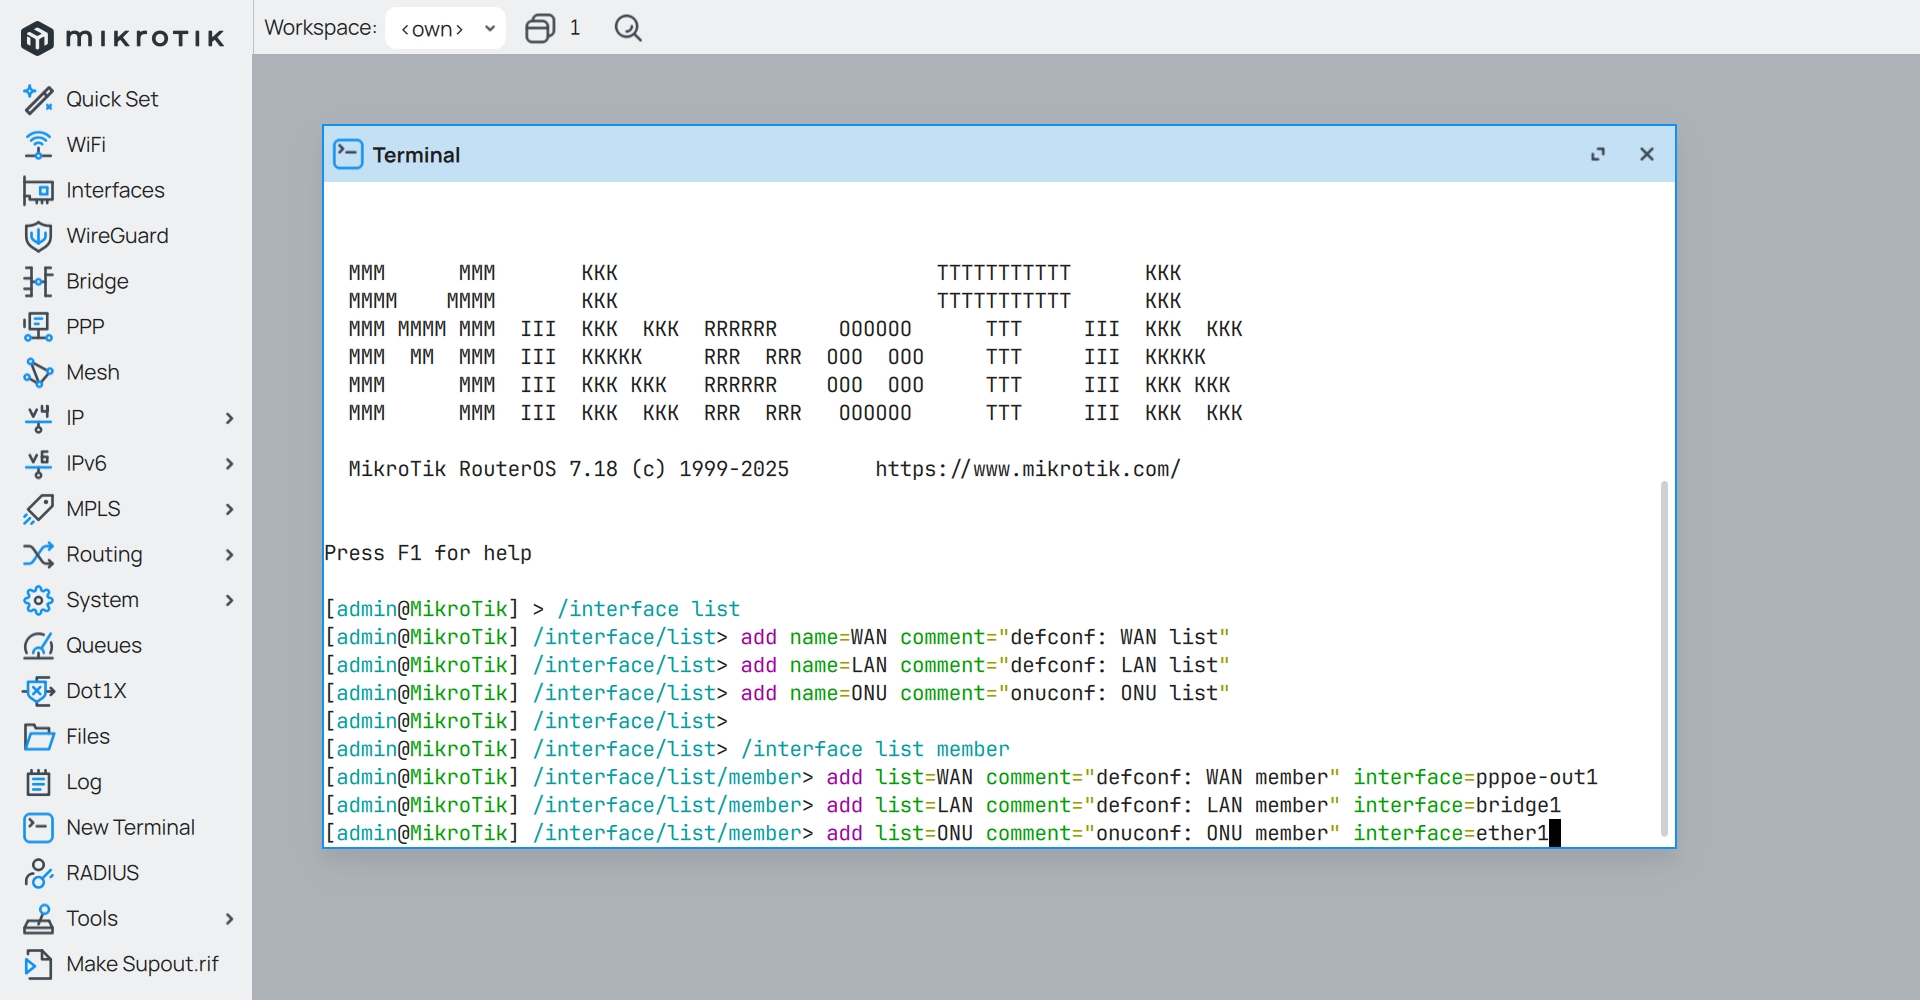
Task: Click the IPv6 sidebar icon
Action: click(x=38, y=463)
